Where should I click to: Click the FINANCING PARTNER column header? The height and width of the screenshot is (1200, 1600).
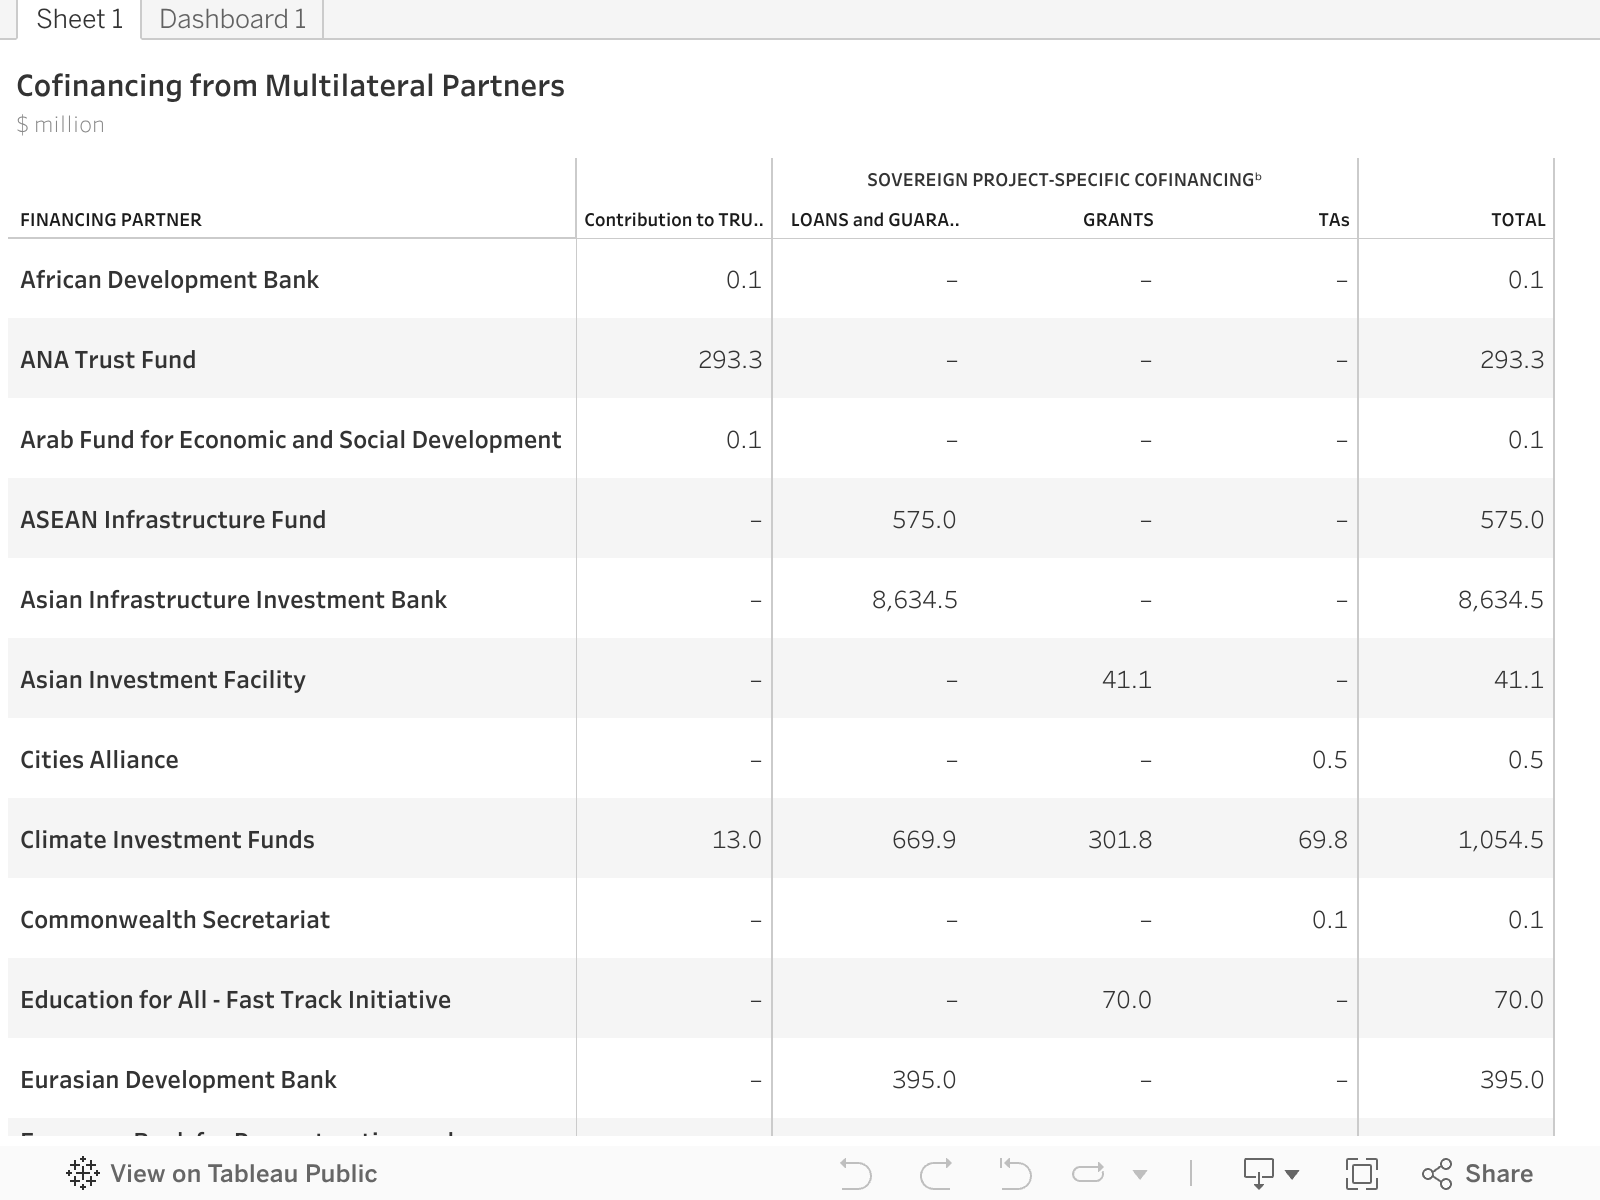pos(111,220)
